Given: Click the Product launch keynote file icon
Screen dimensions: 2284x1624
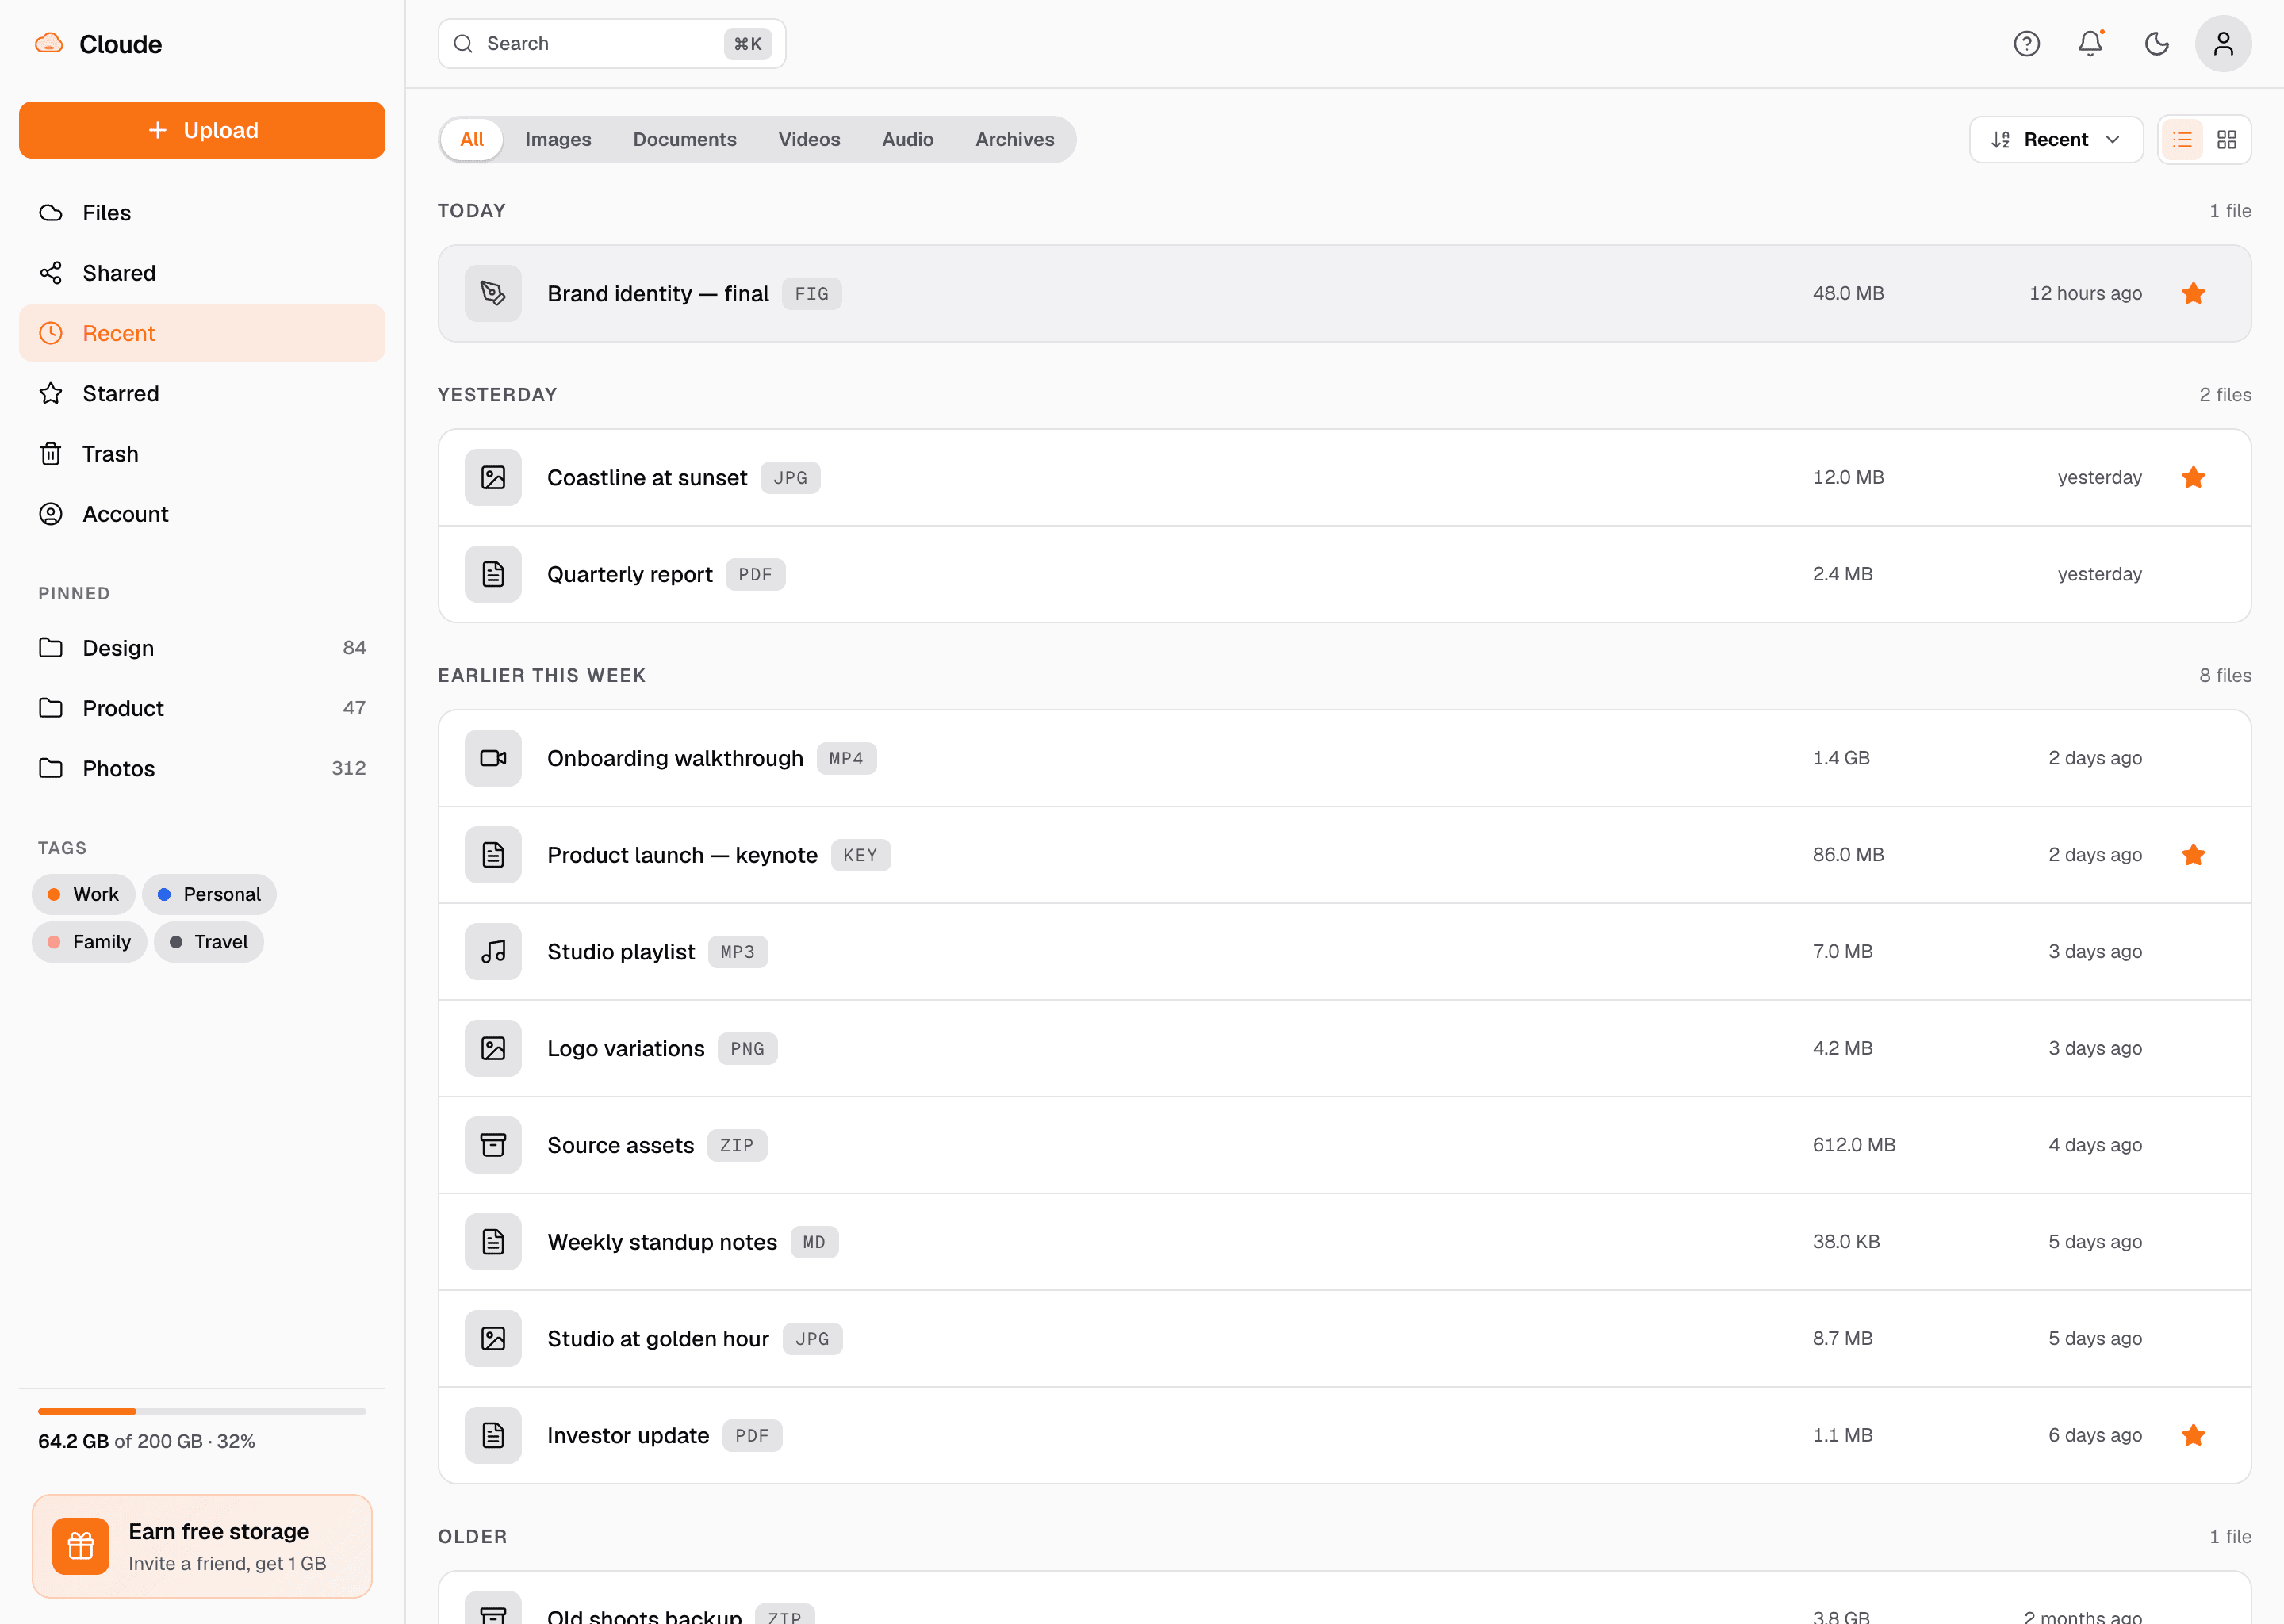Looking at the screenshot, I should [x=493, y=855].
